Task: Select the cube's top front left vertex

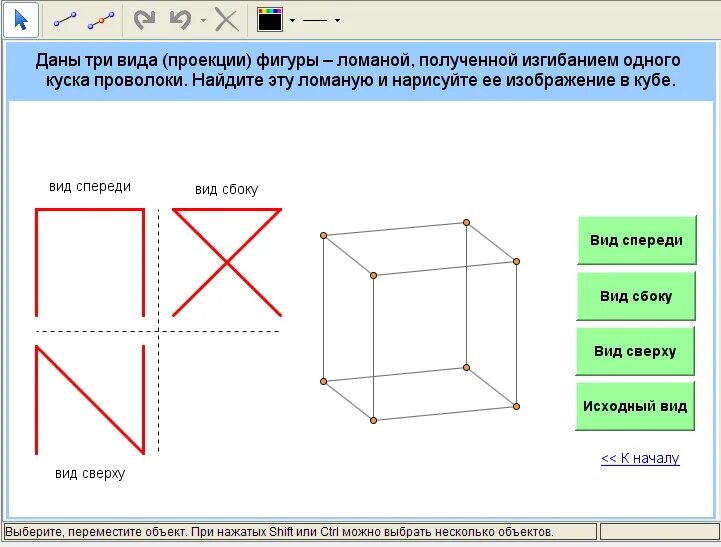Action: click(x=373, y=275)
